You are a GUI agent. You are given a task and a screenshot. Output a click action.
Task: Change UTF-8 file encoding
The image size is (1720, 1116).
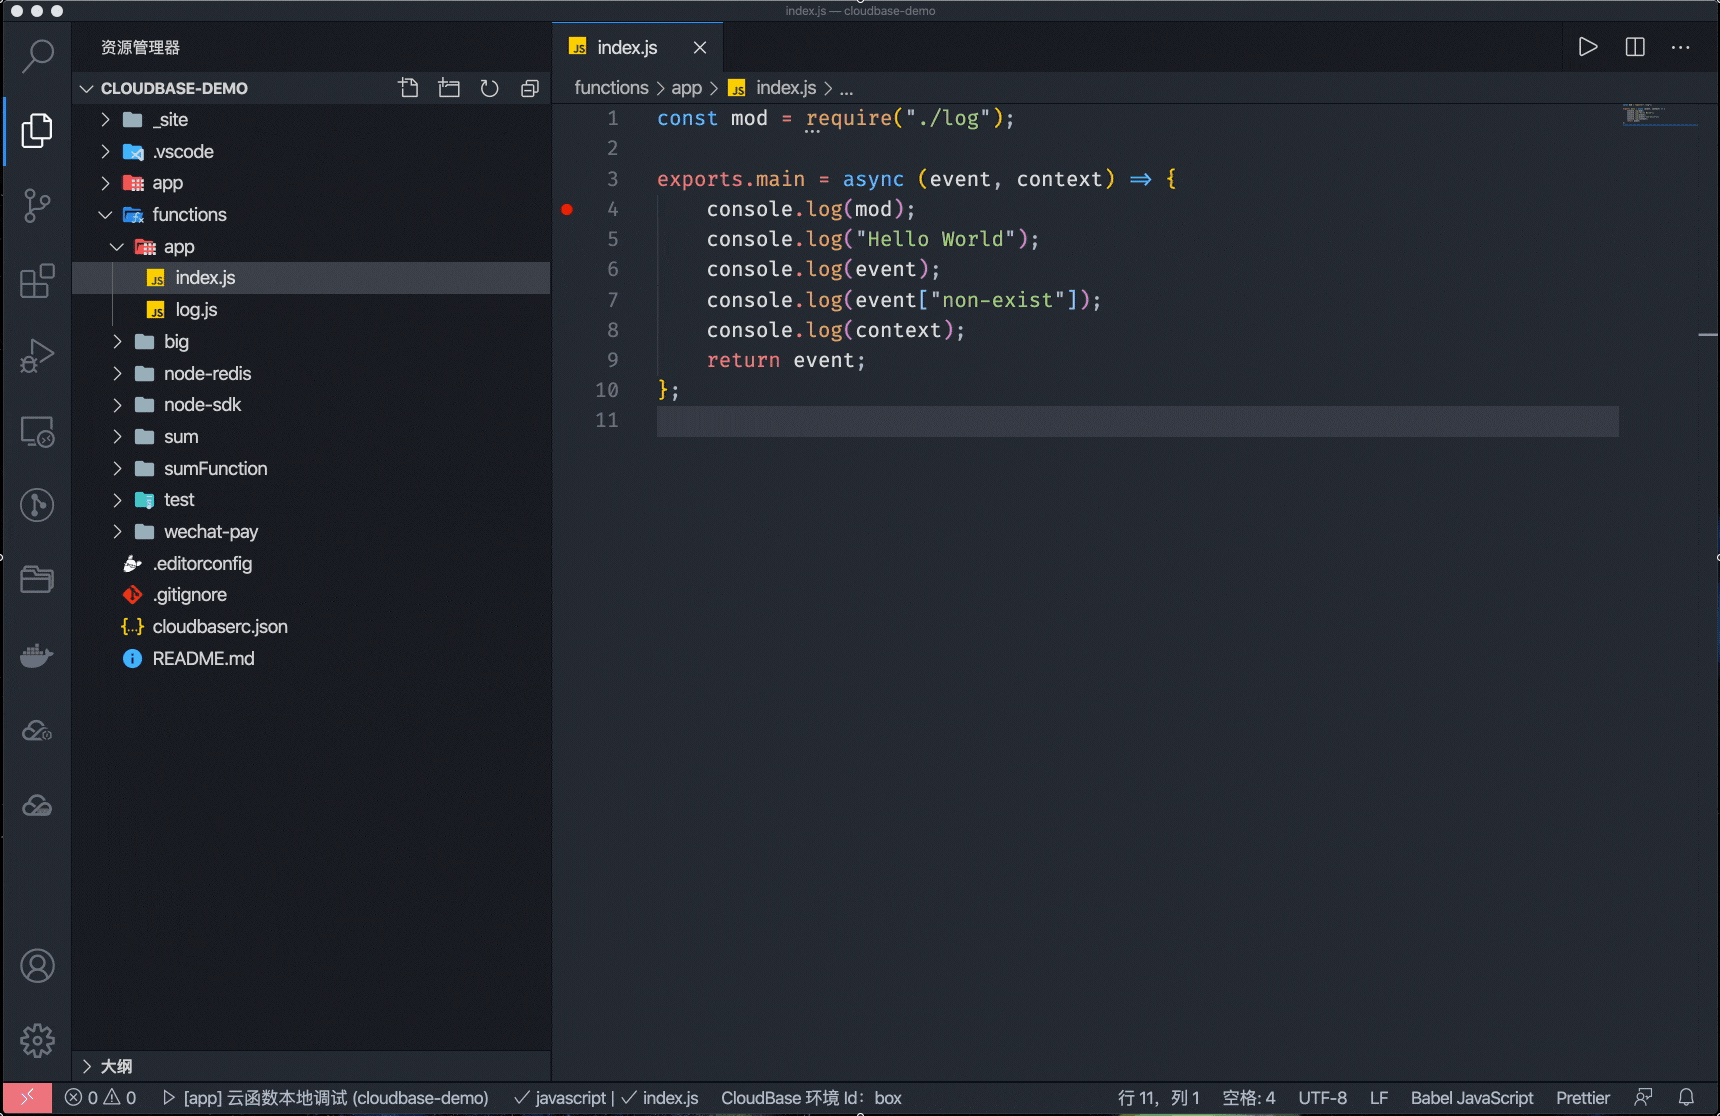tap(1322, 1097)
